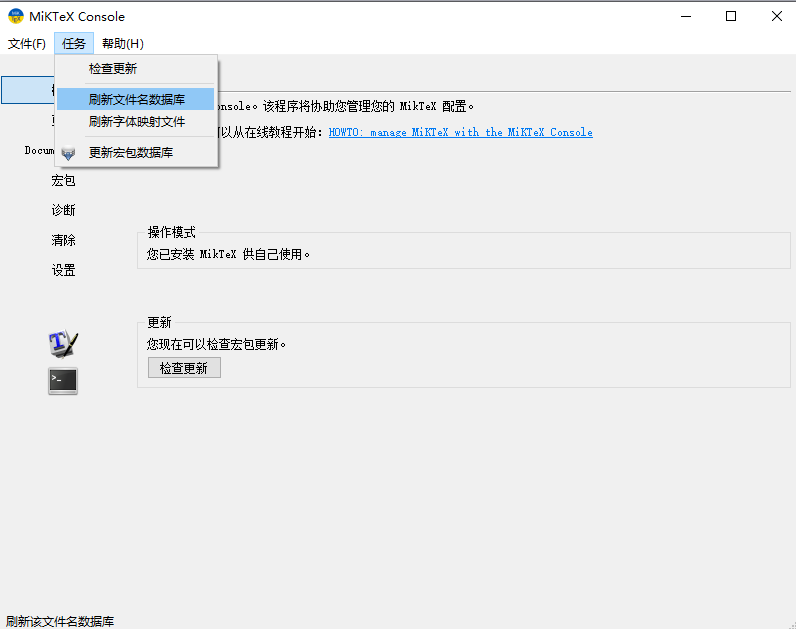Select the partially hidden Docum sidebar page

(39, 150)
